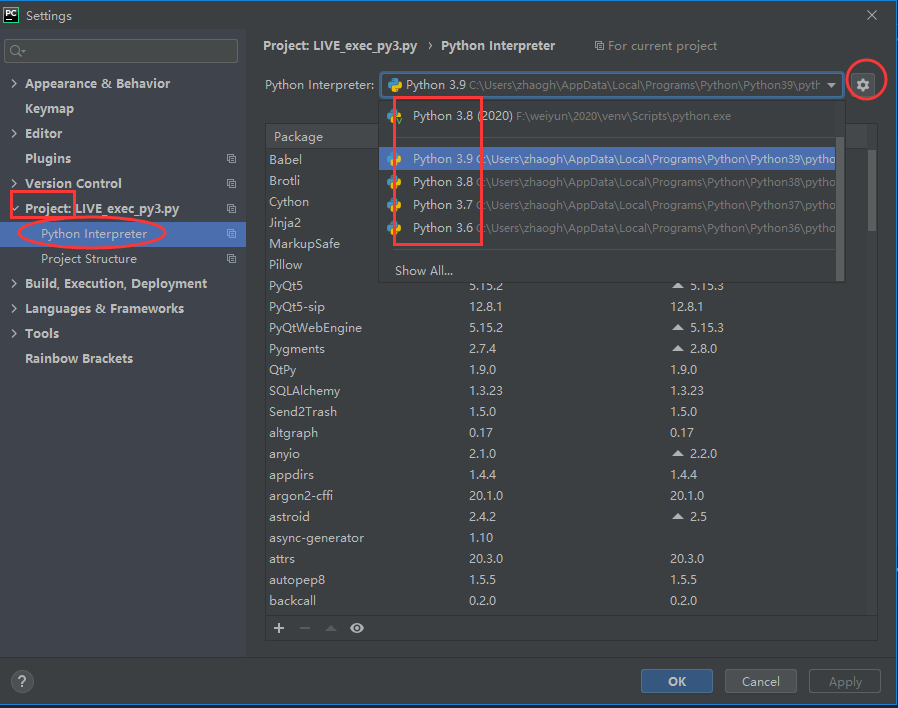Click the project-level icon beside Python Interpreter
Viewport: 898px width, 708px height.
[231, 234]
